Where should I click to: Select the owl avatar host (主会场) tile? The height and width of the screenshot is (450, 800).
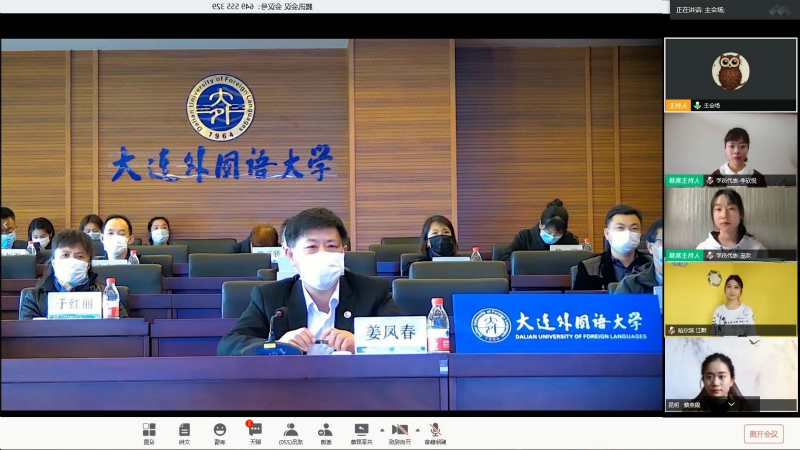(x=730, y=74)
